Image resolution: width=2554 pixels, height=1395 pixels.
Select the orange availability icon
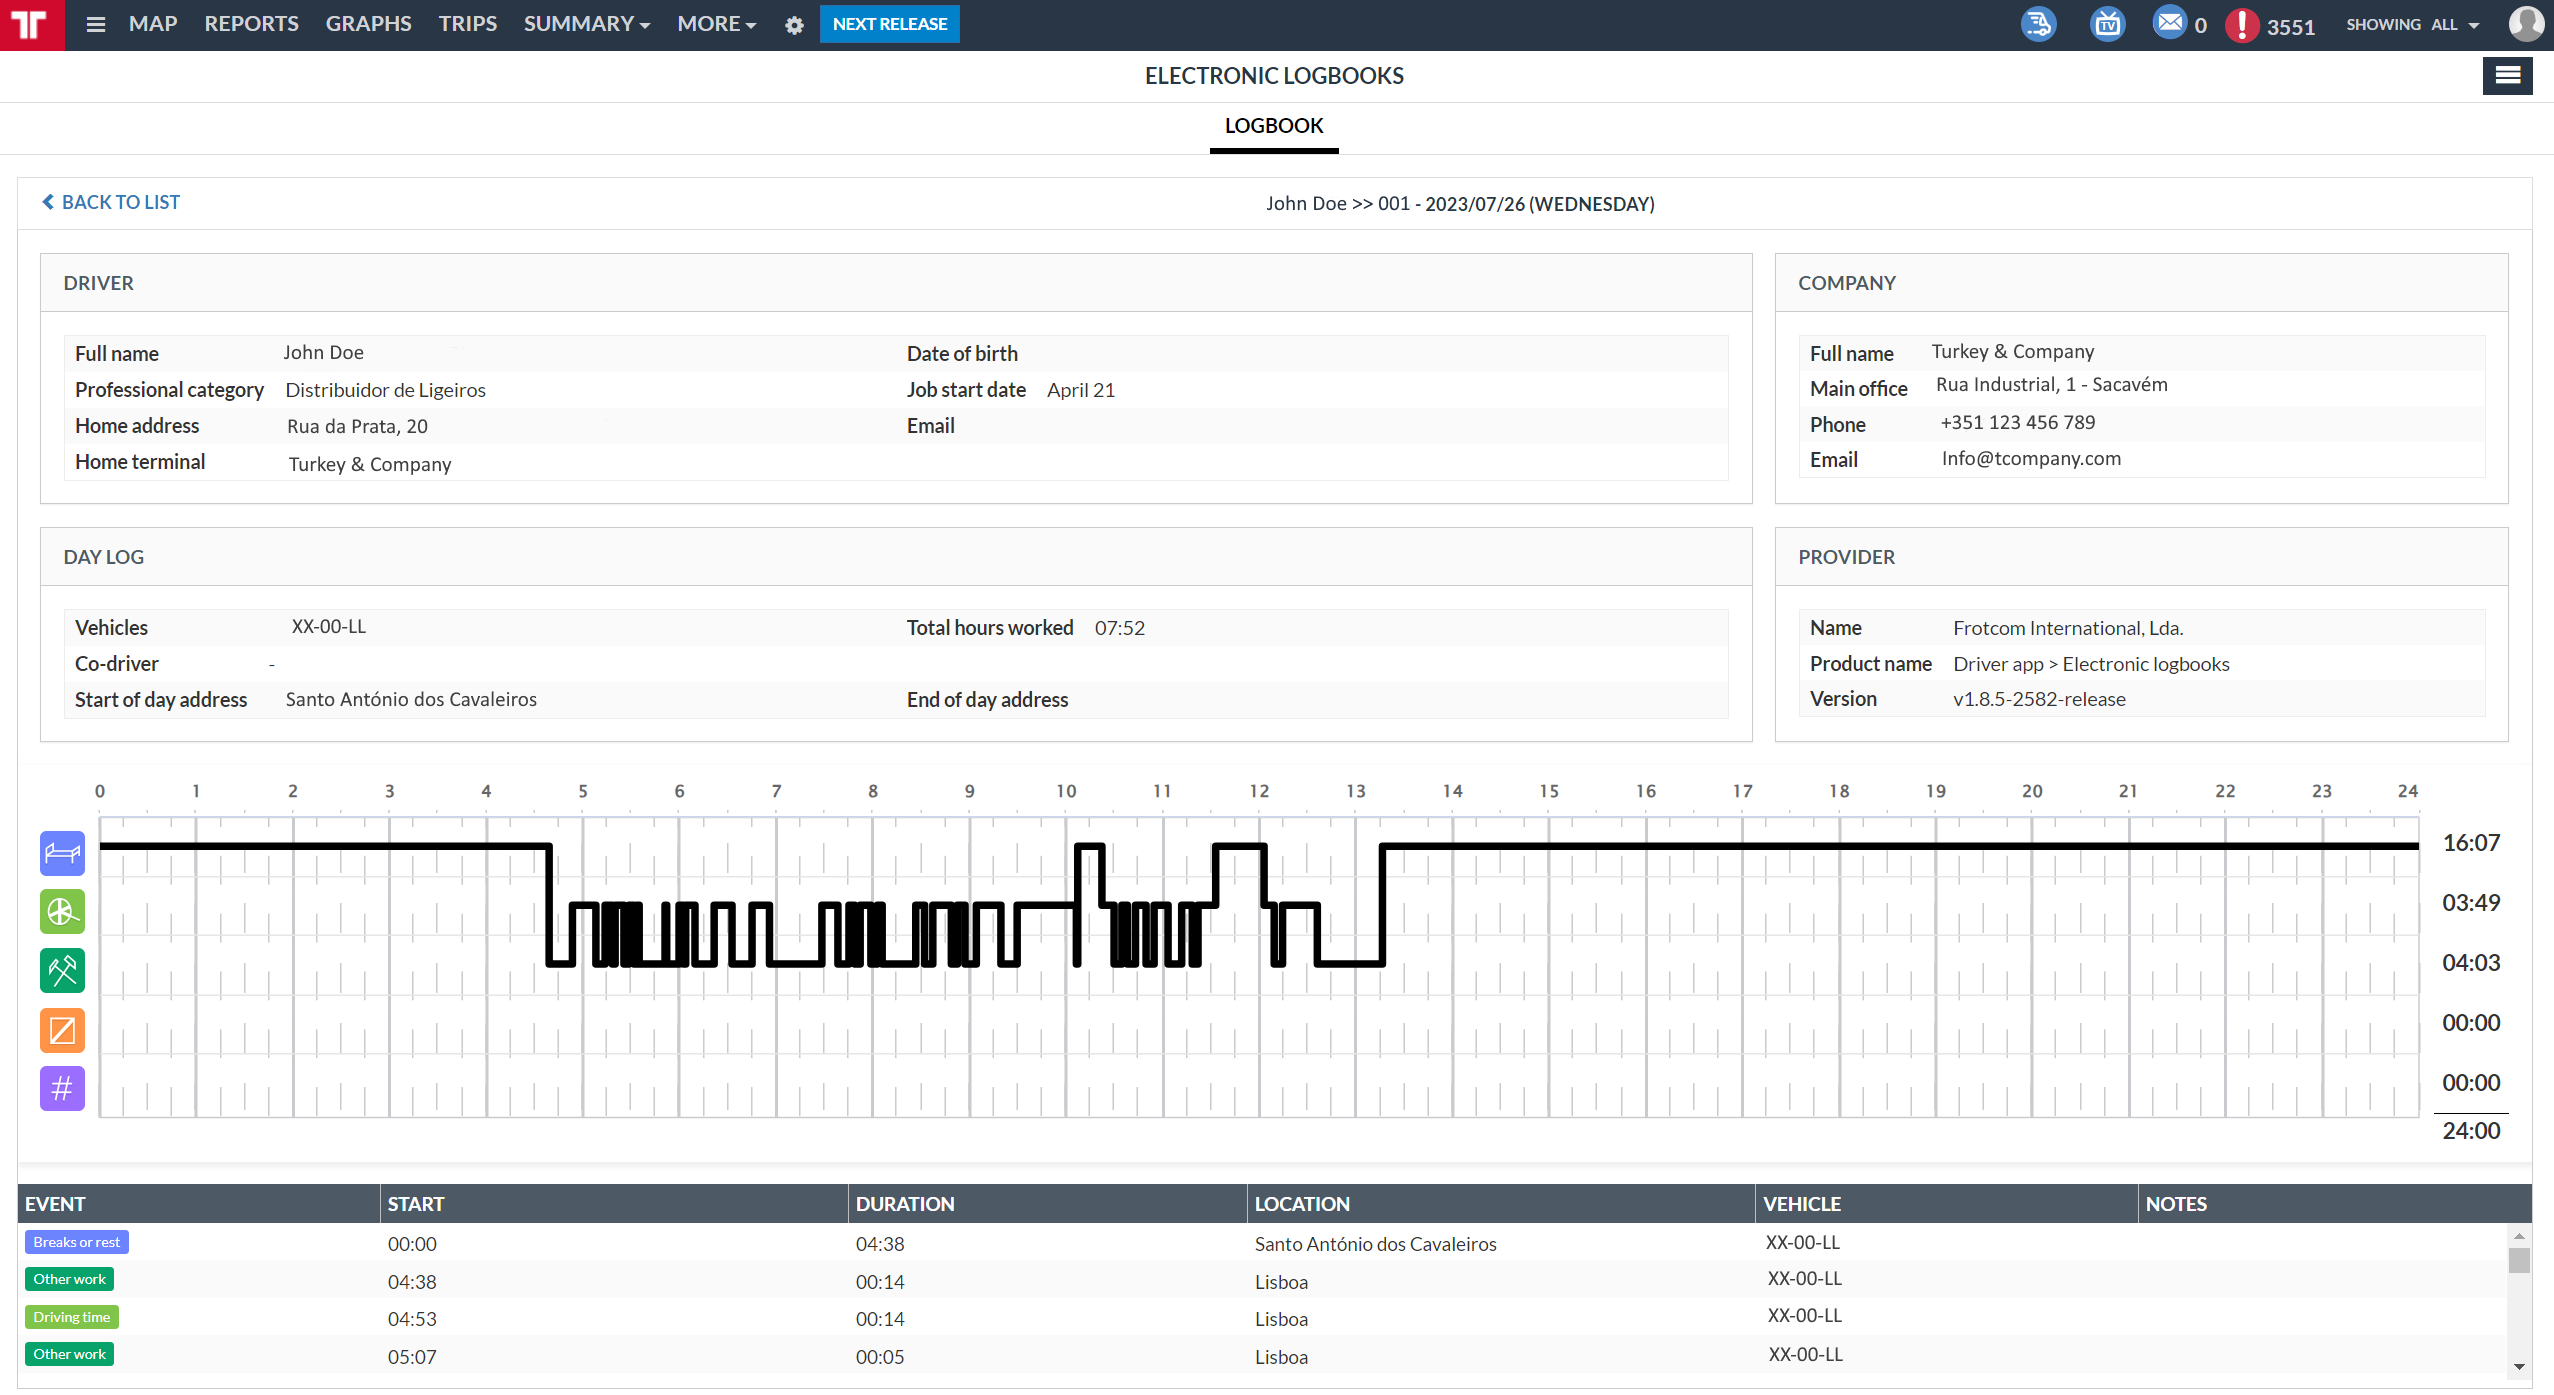pyautogui.click(x=61, y=1030)
